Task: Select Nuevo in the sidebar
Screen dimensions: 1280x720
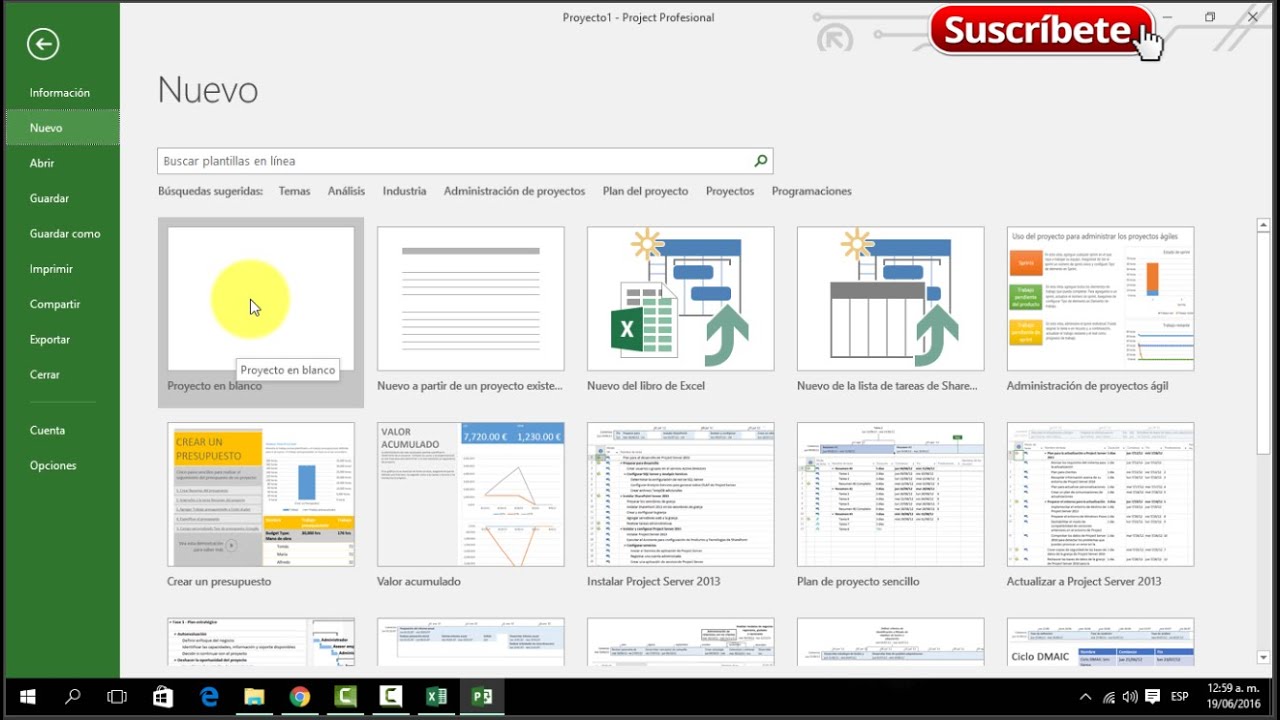Action: (60, 128)
